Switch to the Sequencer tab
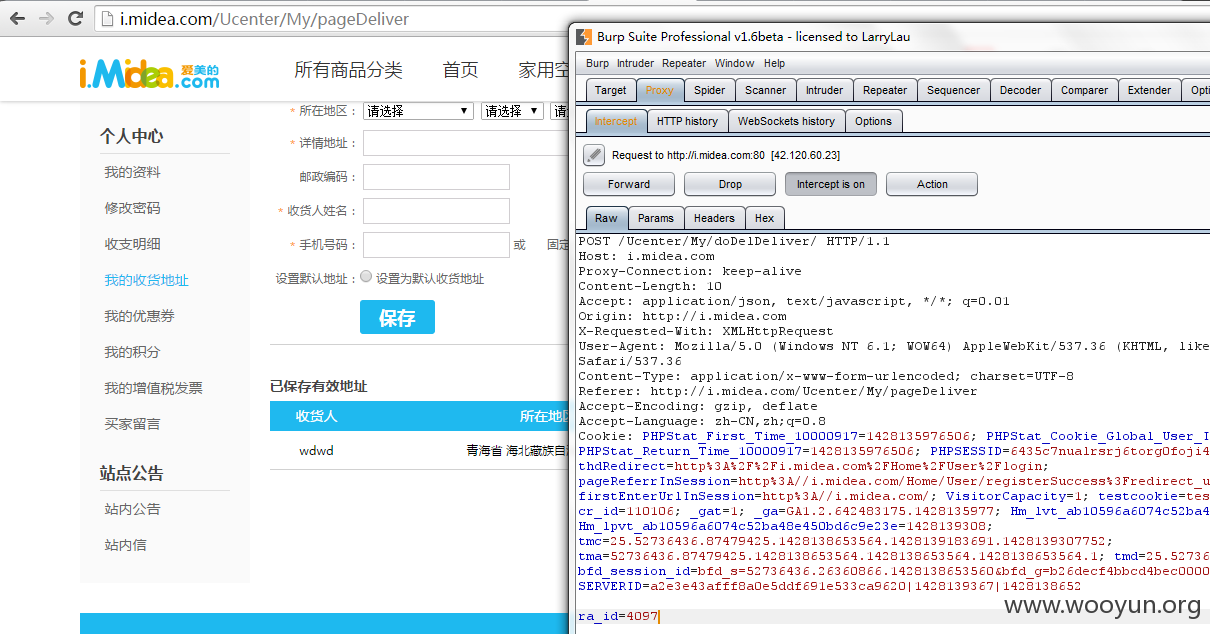 click(953, 90)
